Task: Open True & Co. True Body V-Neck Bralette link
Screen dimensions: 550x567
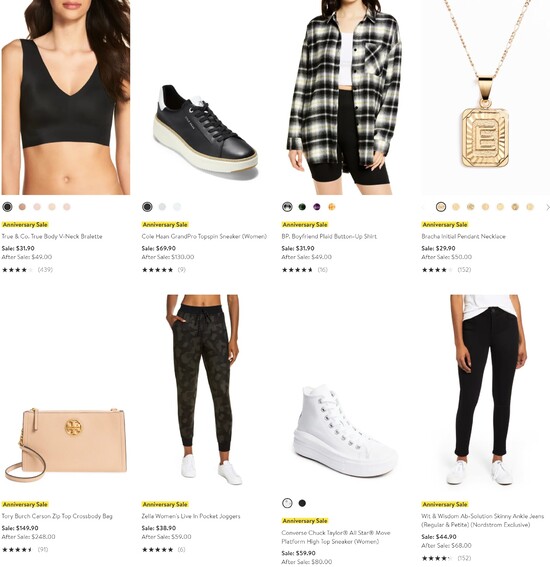Action: 52,236
